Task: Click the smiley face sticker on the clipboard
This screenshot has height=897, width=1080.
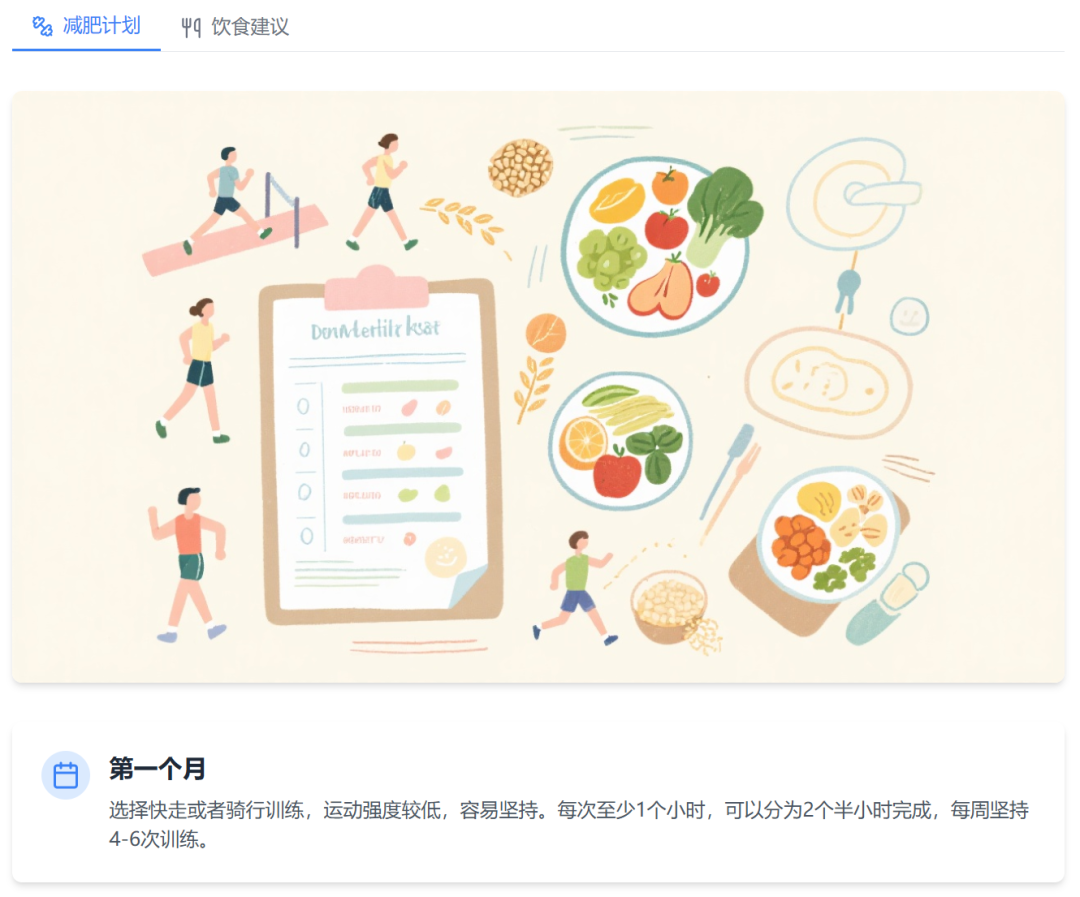Action: (x=445, y=556)
